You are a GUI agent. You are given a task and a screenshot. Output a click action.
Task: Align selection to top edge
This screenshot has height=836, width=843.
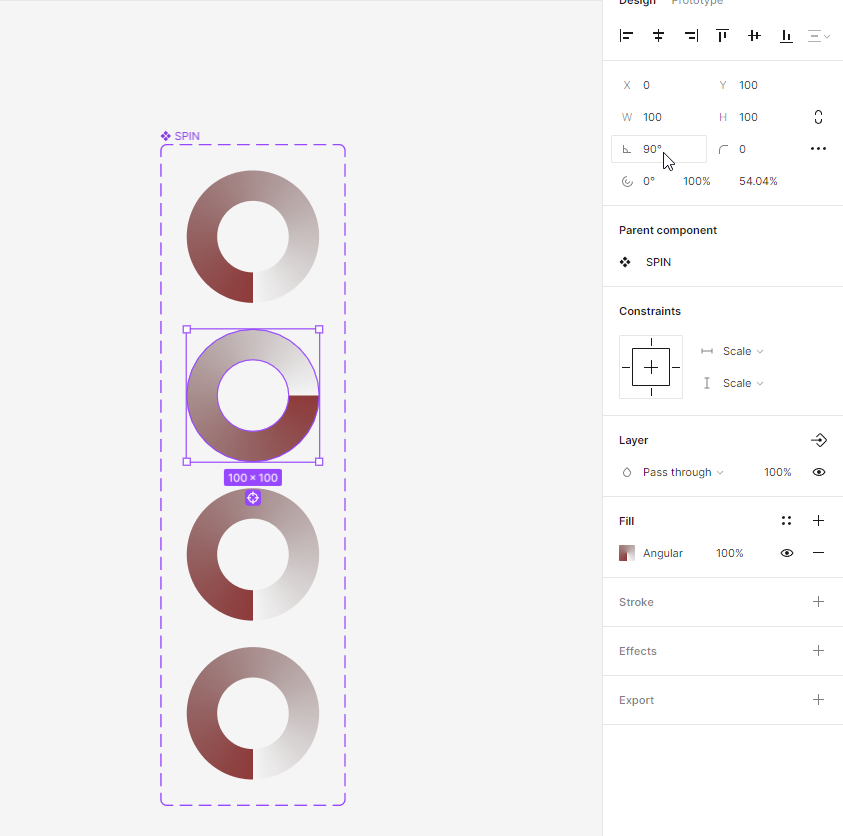[x=723, y=36]
